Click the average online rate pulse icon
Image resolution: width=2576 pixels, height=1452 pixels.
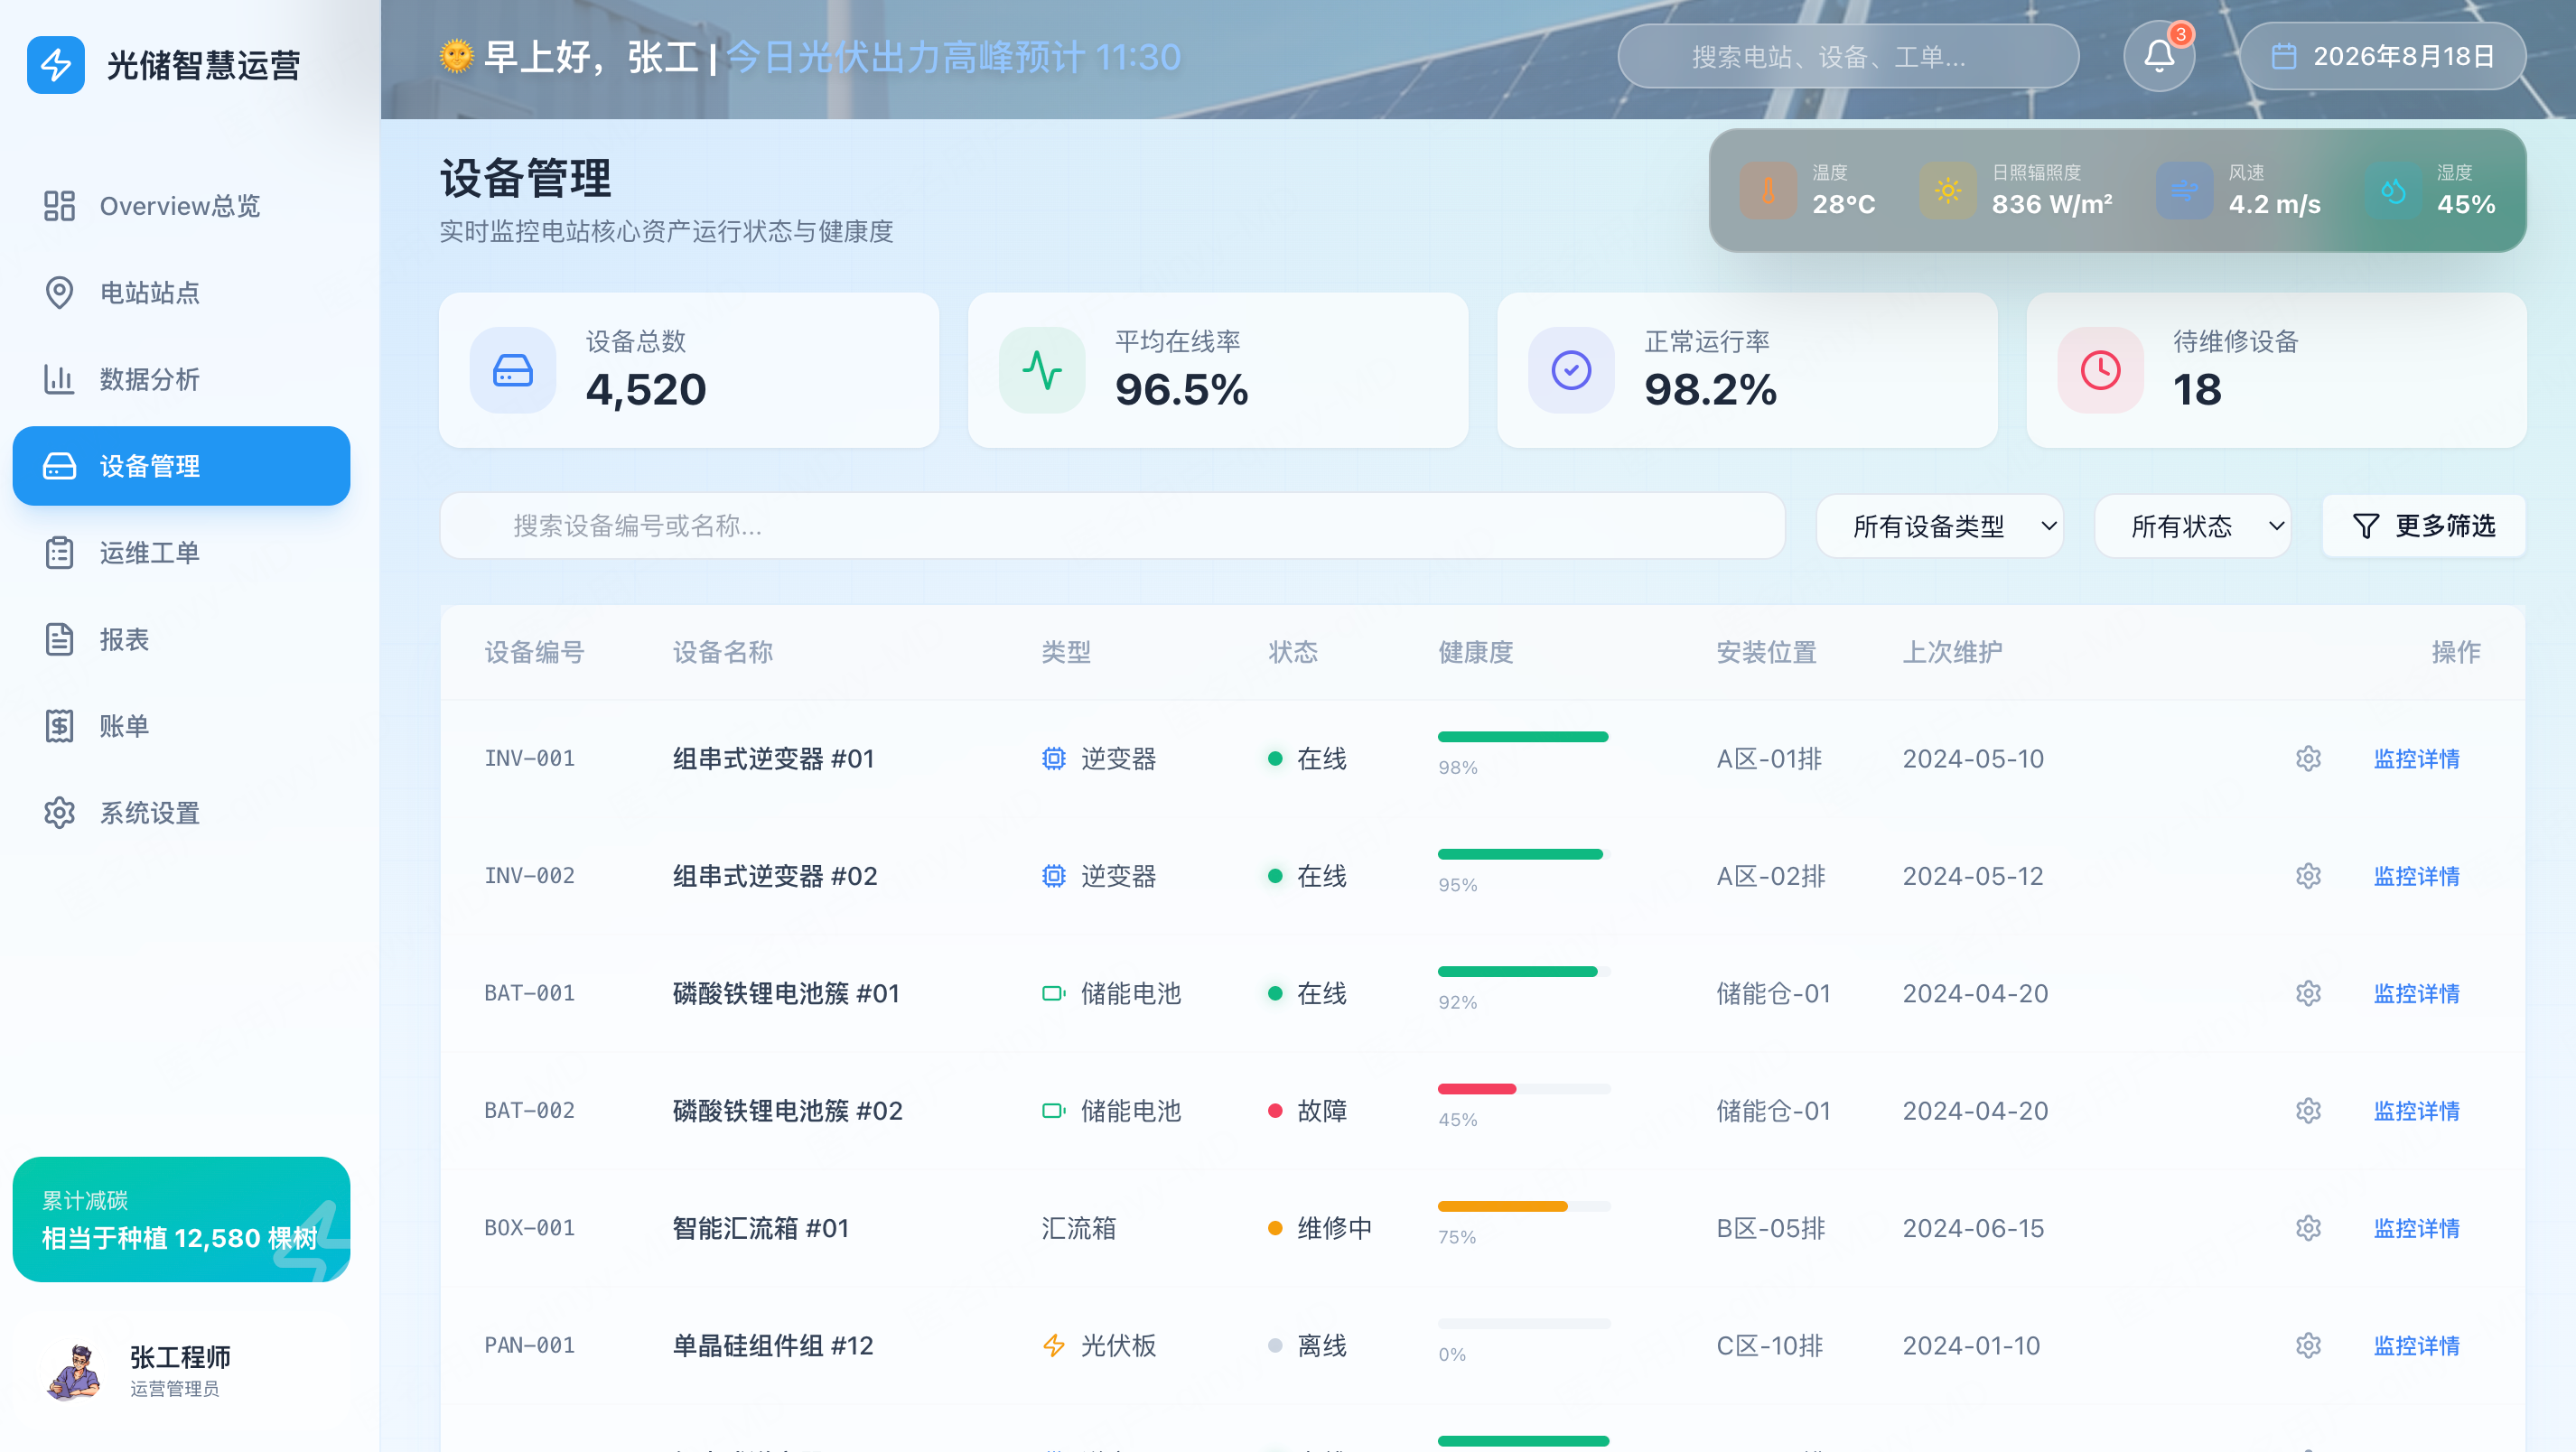(1042, 370)
